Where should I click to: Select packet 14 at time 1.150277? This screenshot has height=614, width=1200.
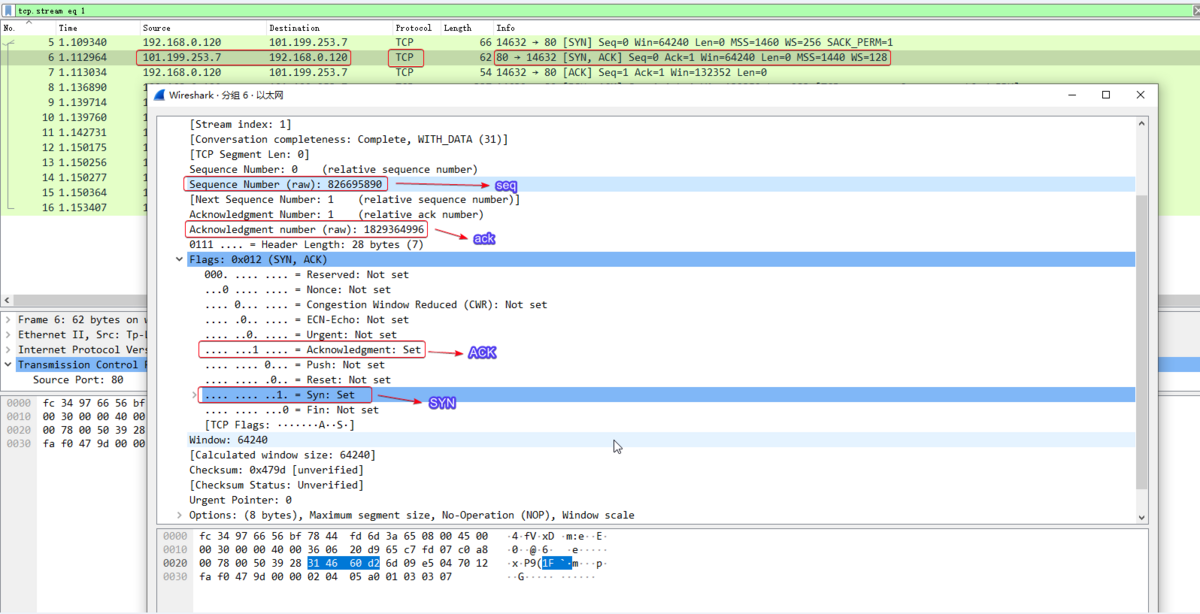76,178
